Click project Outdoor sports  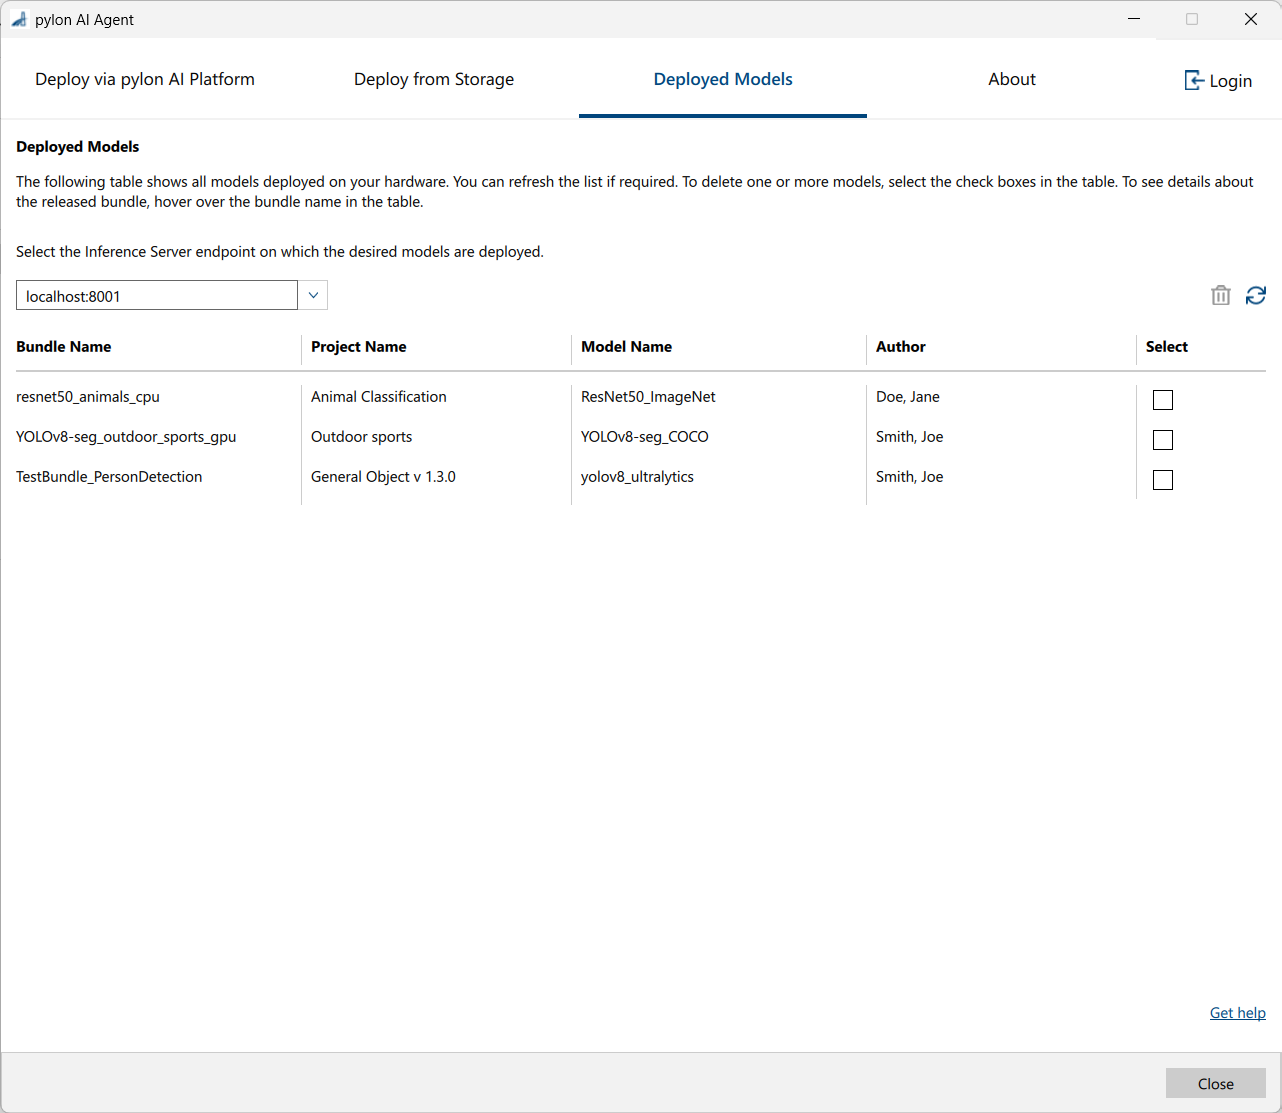click(362, 437)
